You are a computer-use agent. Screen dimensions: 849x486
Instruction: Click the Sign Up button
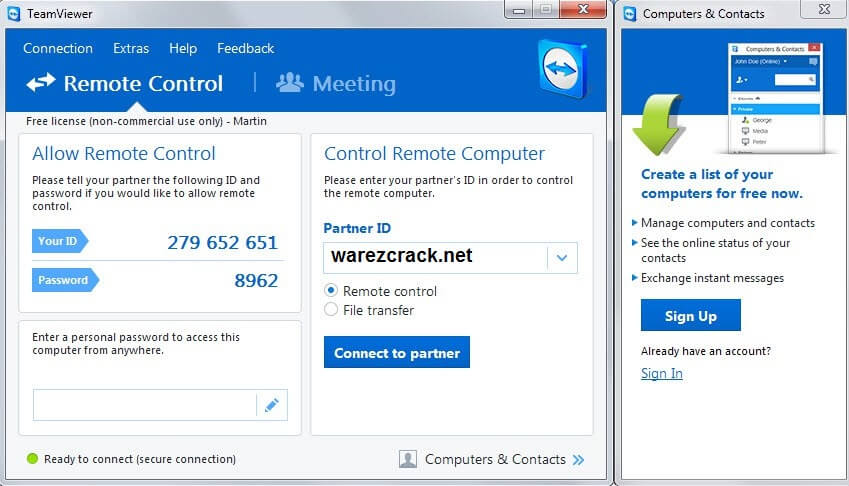pyautogui.click(x=690, y=315)
